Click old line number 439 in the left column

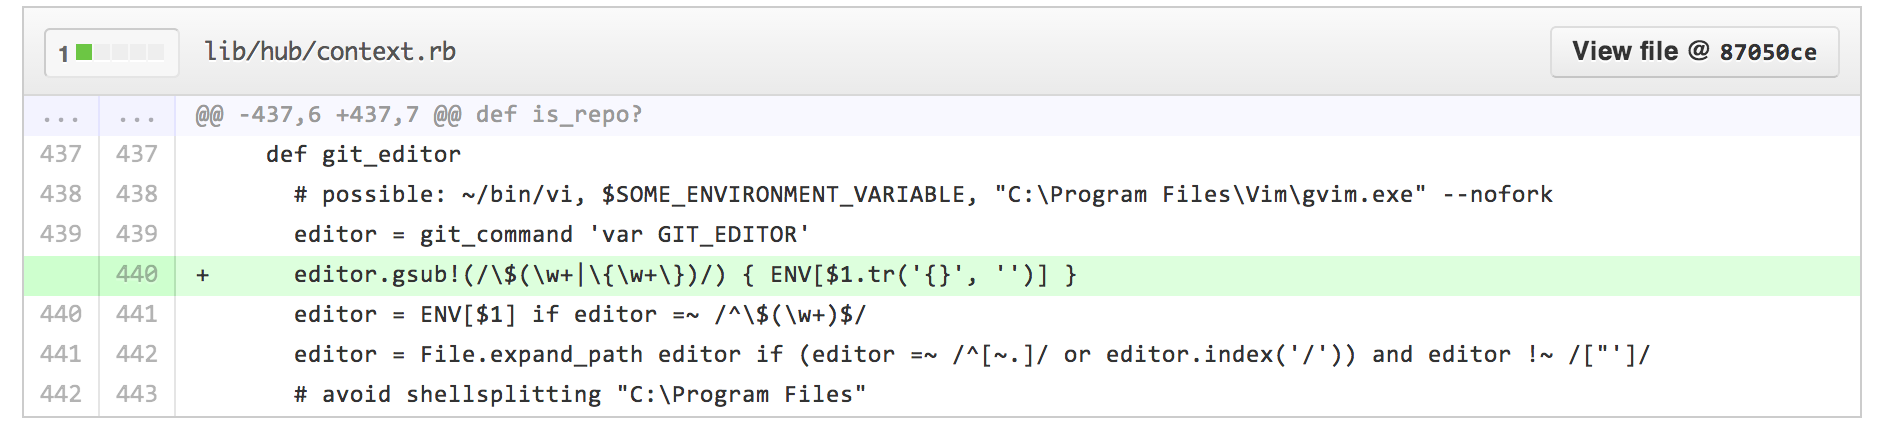[x=61, y=234]
